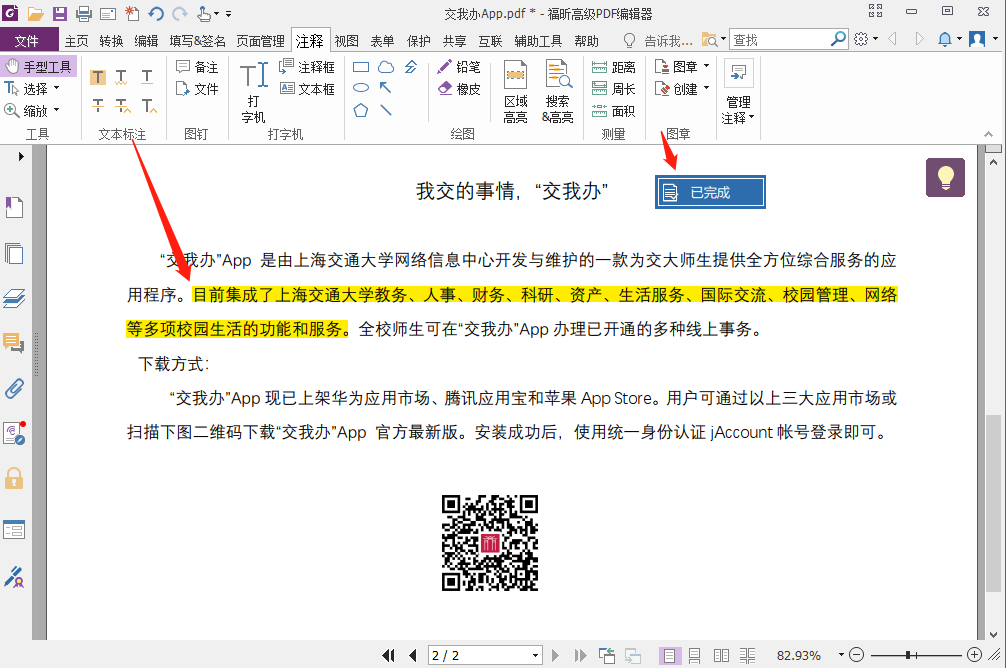Select the rectangle drawing tool
Viewport: 1006px width, 668px height.
[x=361, y=67]
